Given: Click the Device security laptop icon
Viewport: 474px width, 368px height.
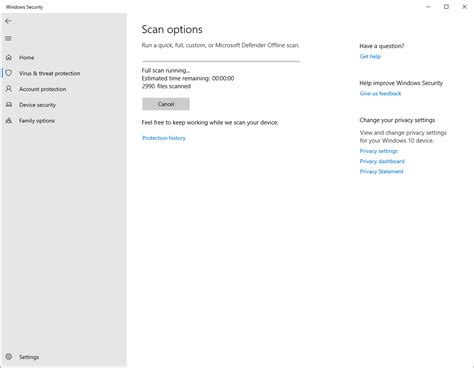Looking at the screenshot, I should pos(9,105).
